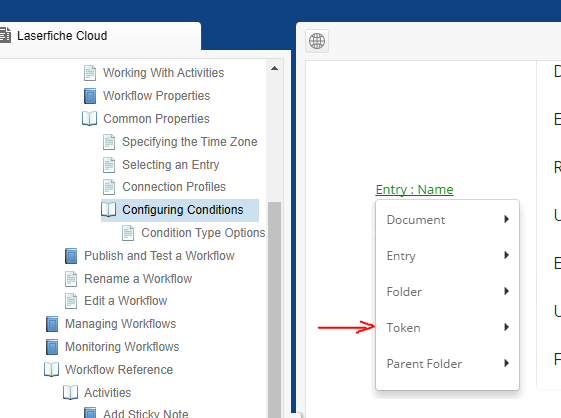The height and width of the screenshot is (418, 561).
Task: Click the Entry : Name green link
Action: [x=414, y=189]
